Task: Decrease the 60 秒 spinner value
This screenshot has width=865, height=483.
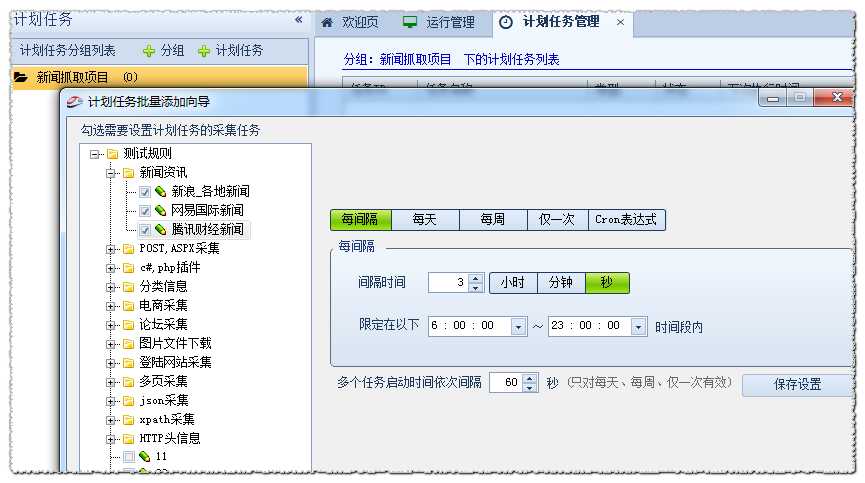Action: pos(530,388)
